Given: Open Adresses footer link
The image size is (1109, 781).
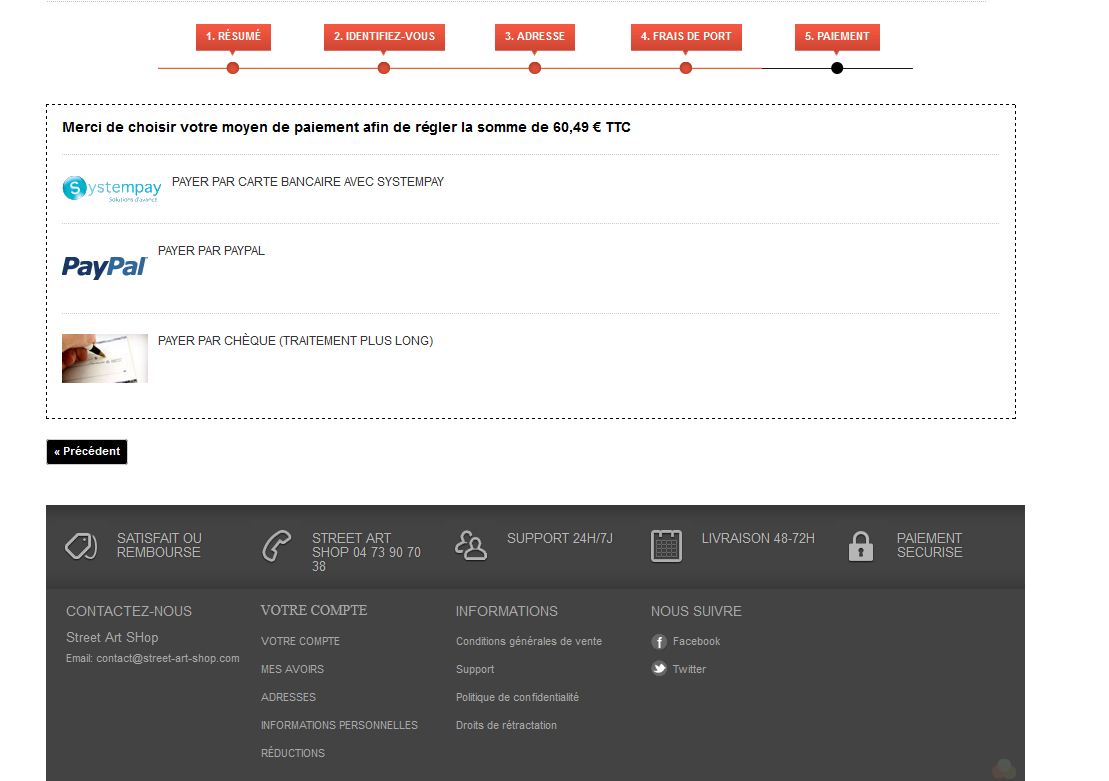Looking at the screenshot, I should [289, 697].
